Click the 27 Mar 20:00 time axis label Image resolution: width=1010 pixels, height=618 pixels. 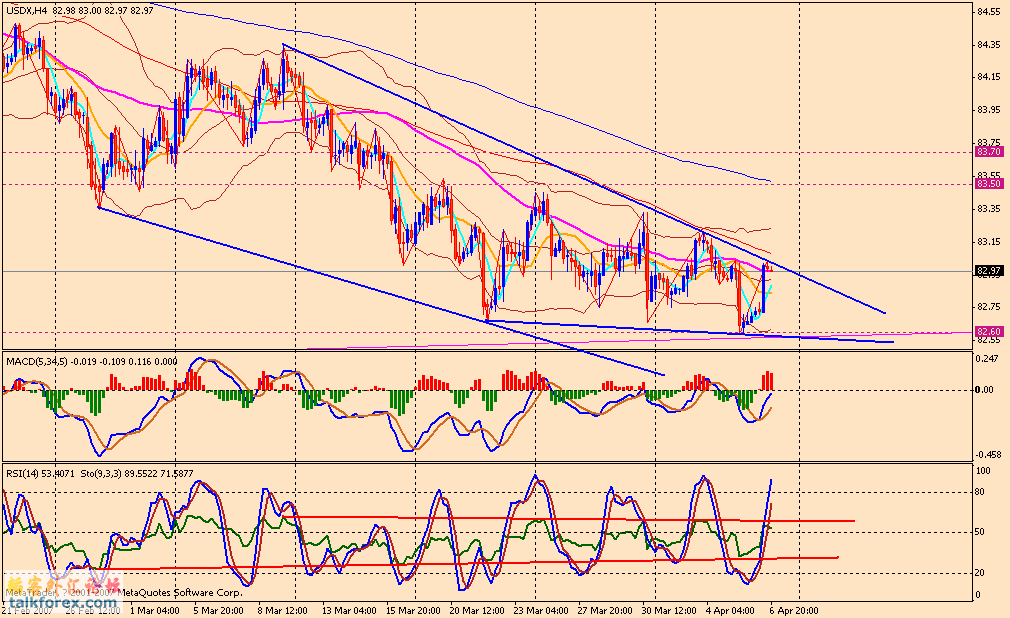point(605,610)
